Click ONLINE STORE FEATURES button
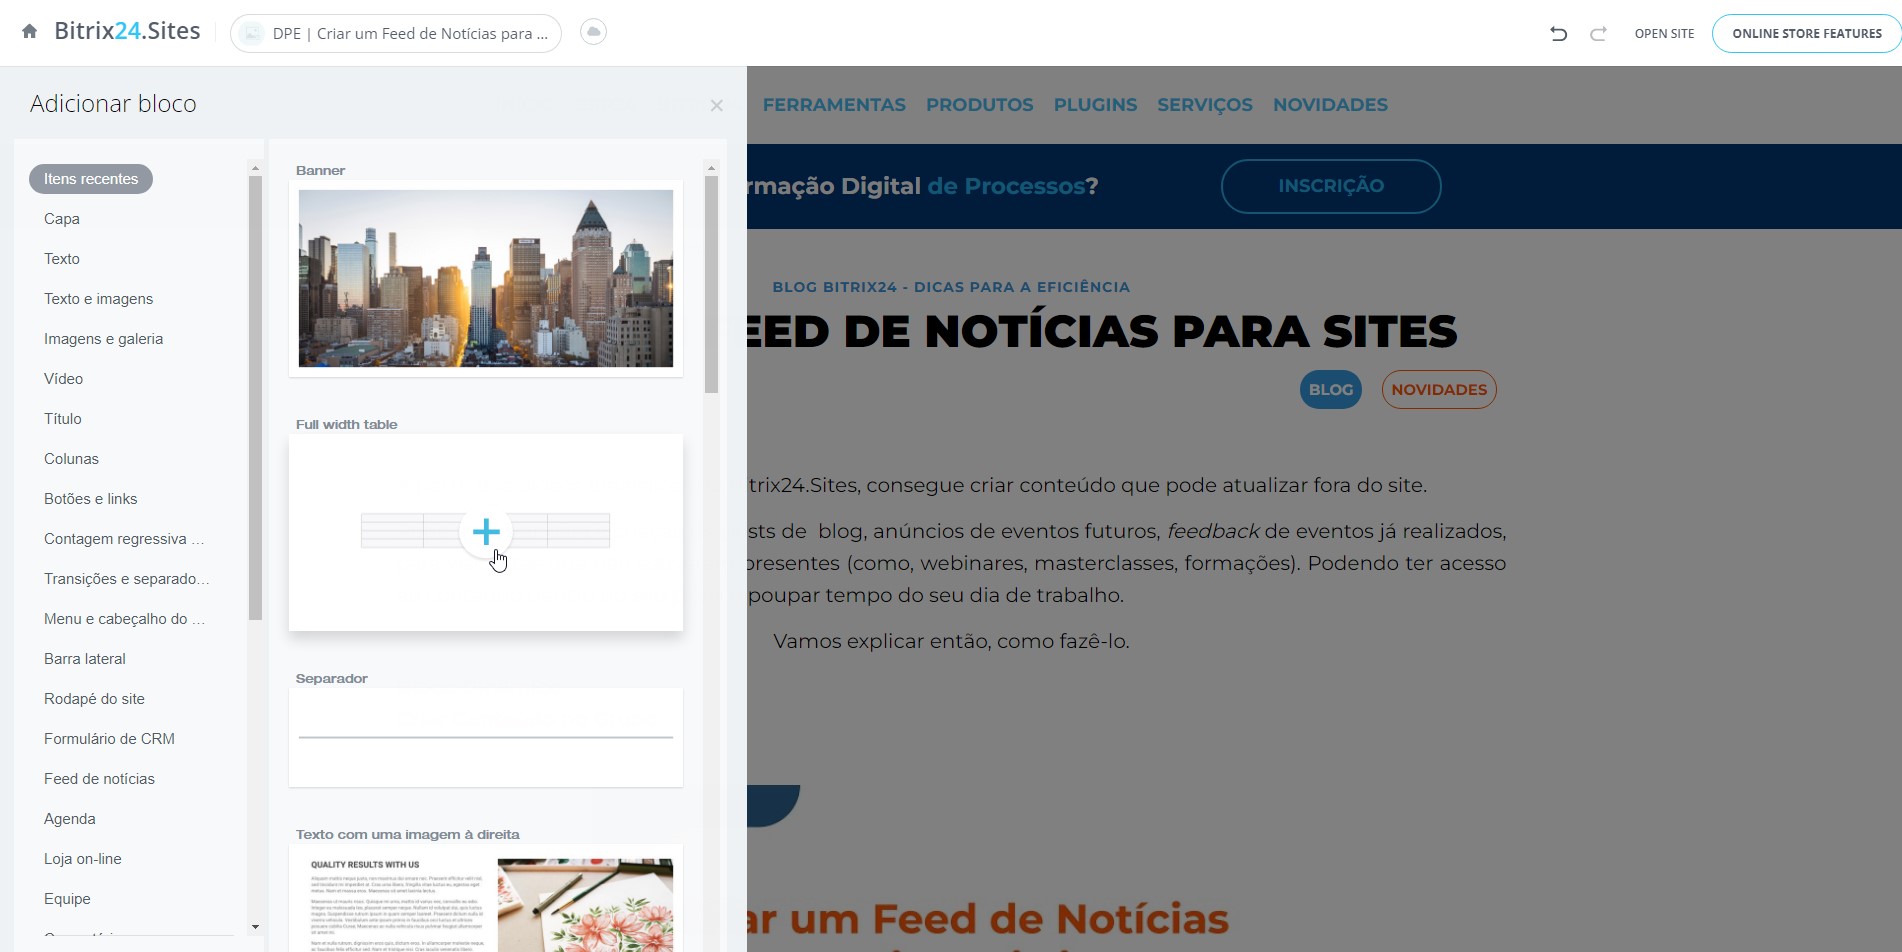The image size is (1902, 952). coord(1807,33)
